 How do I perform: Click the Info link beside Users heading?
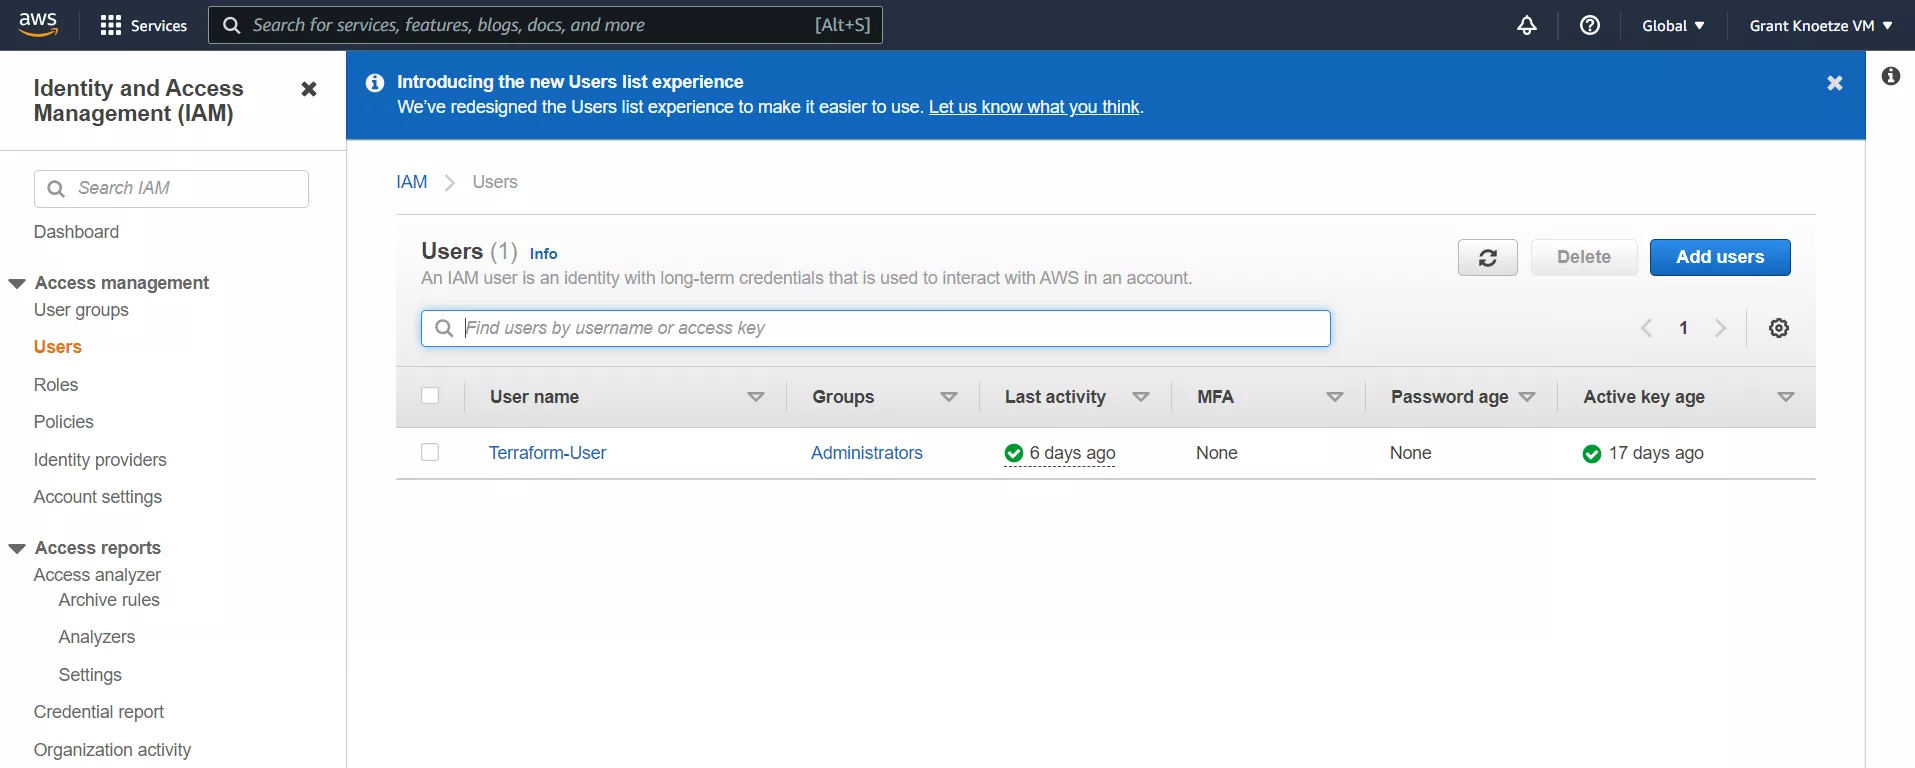[543, 254]
